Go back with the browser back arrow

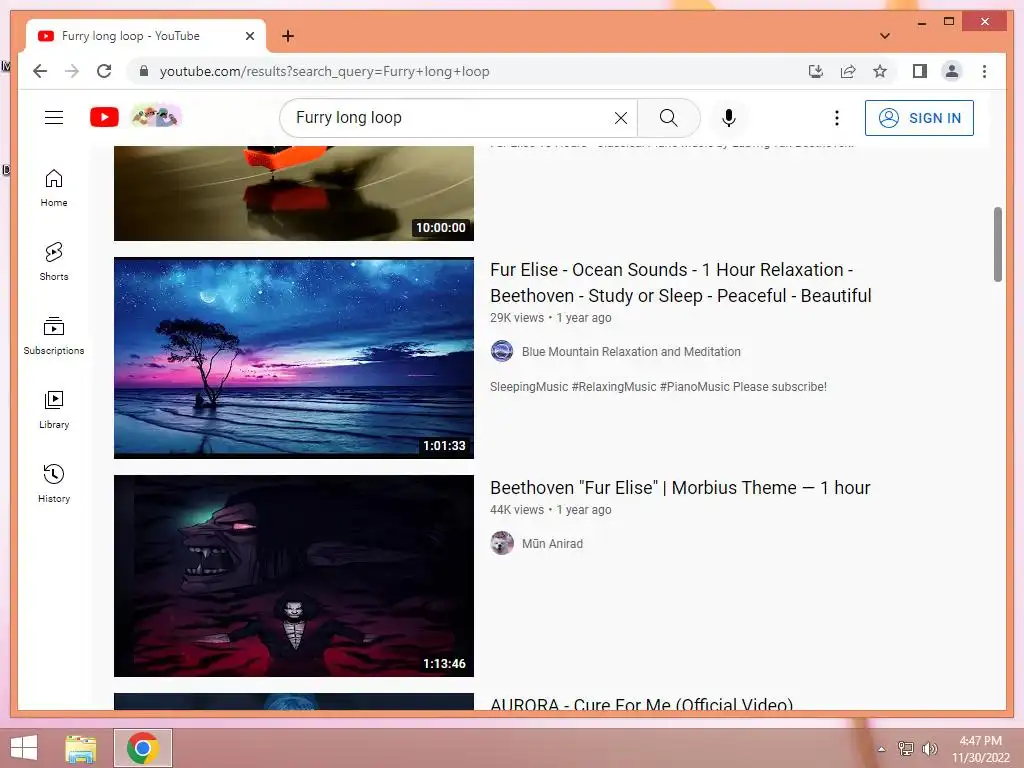(x=40, y=71)
